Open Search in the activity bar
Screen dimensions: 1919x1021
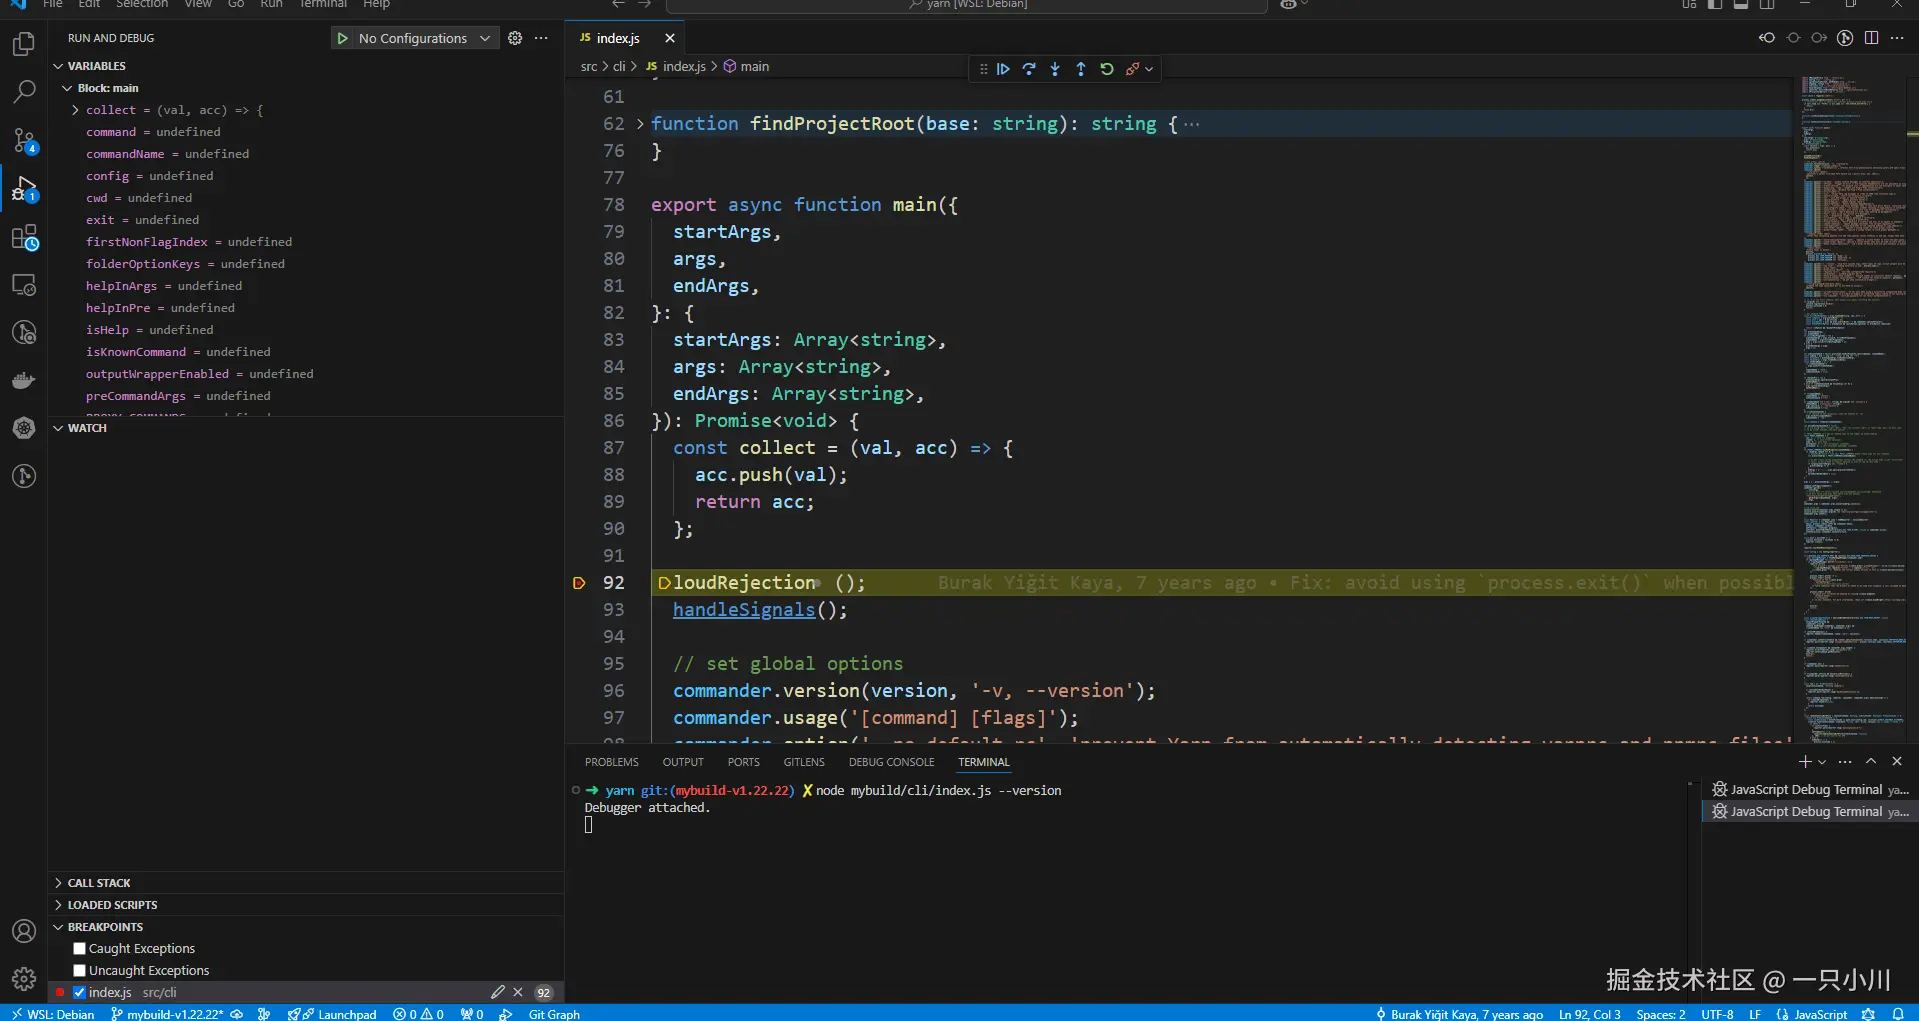(24, 92)
